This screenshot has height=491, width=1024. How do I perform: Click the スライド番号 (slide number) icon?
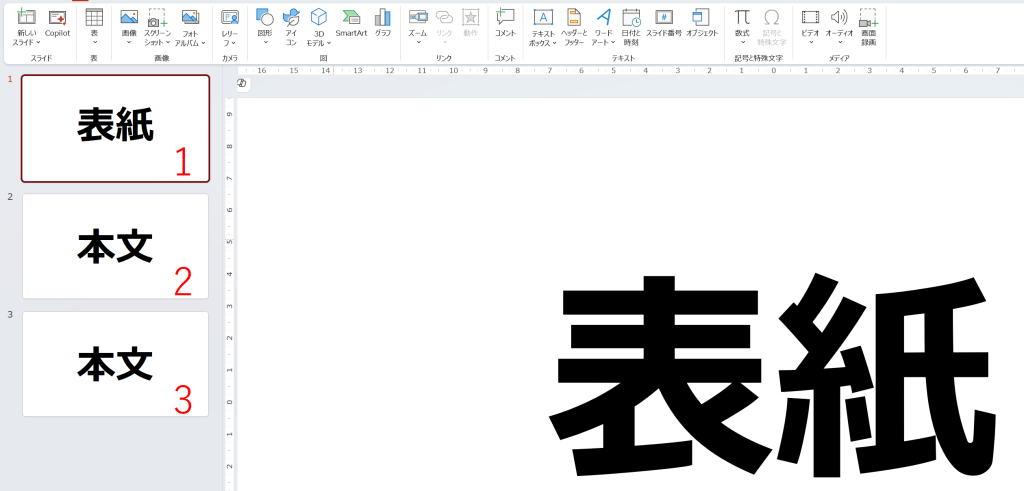[x=663, y=23]
